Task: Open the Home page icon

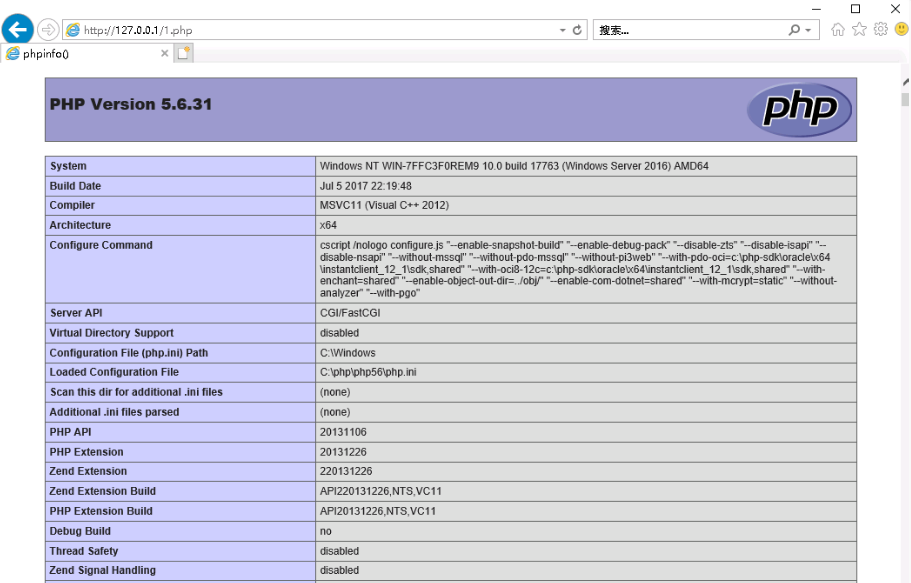Action: [x=838, y=29]
